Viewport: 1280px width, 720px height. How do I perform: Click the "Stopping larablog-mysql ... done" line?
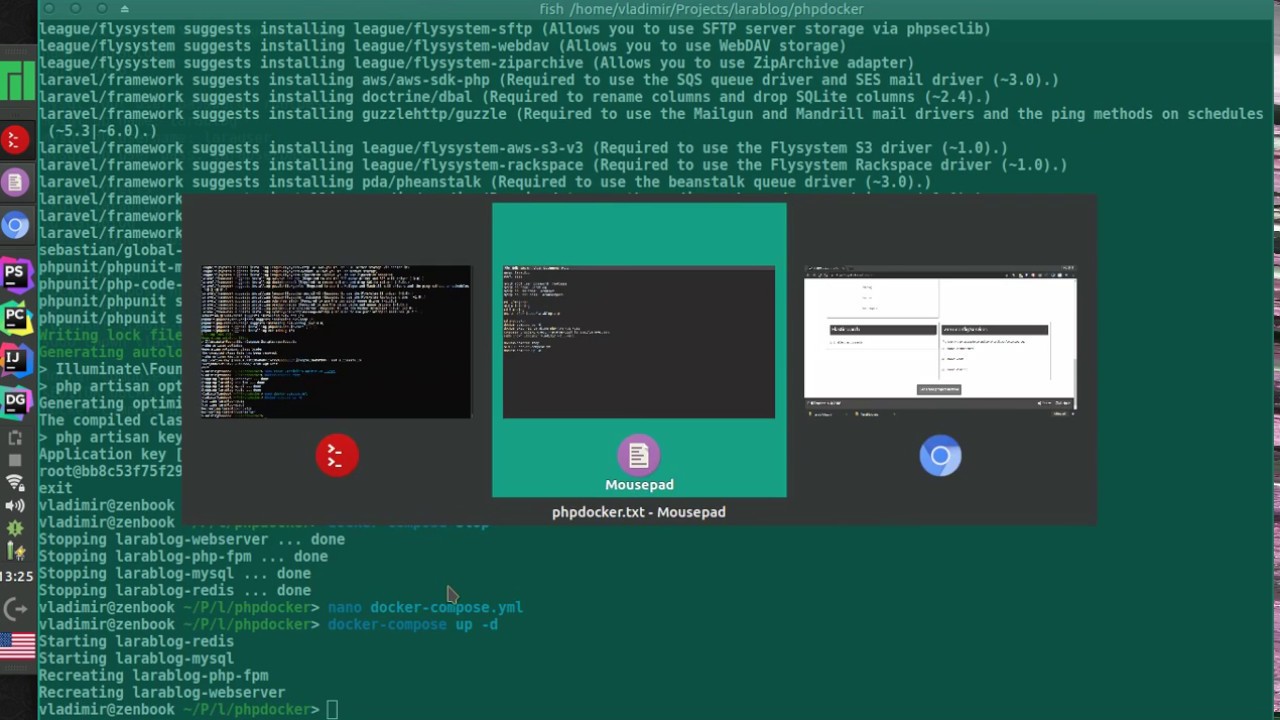click(x=175, y=574)
